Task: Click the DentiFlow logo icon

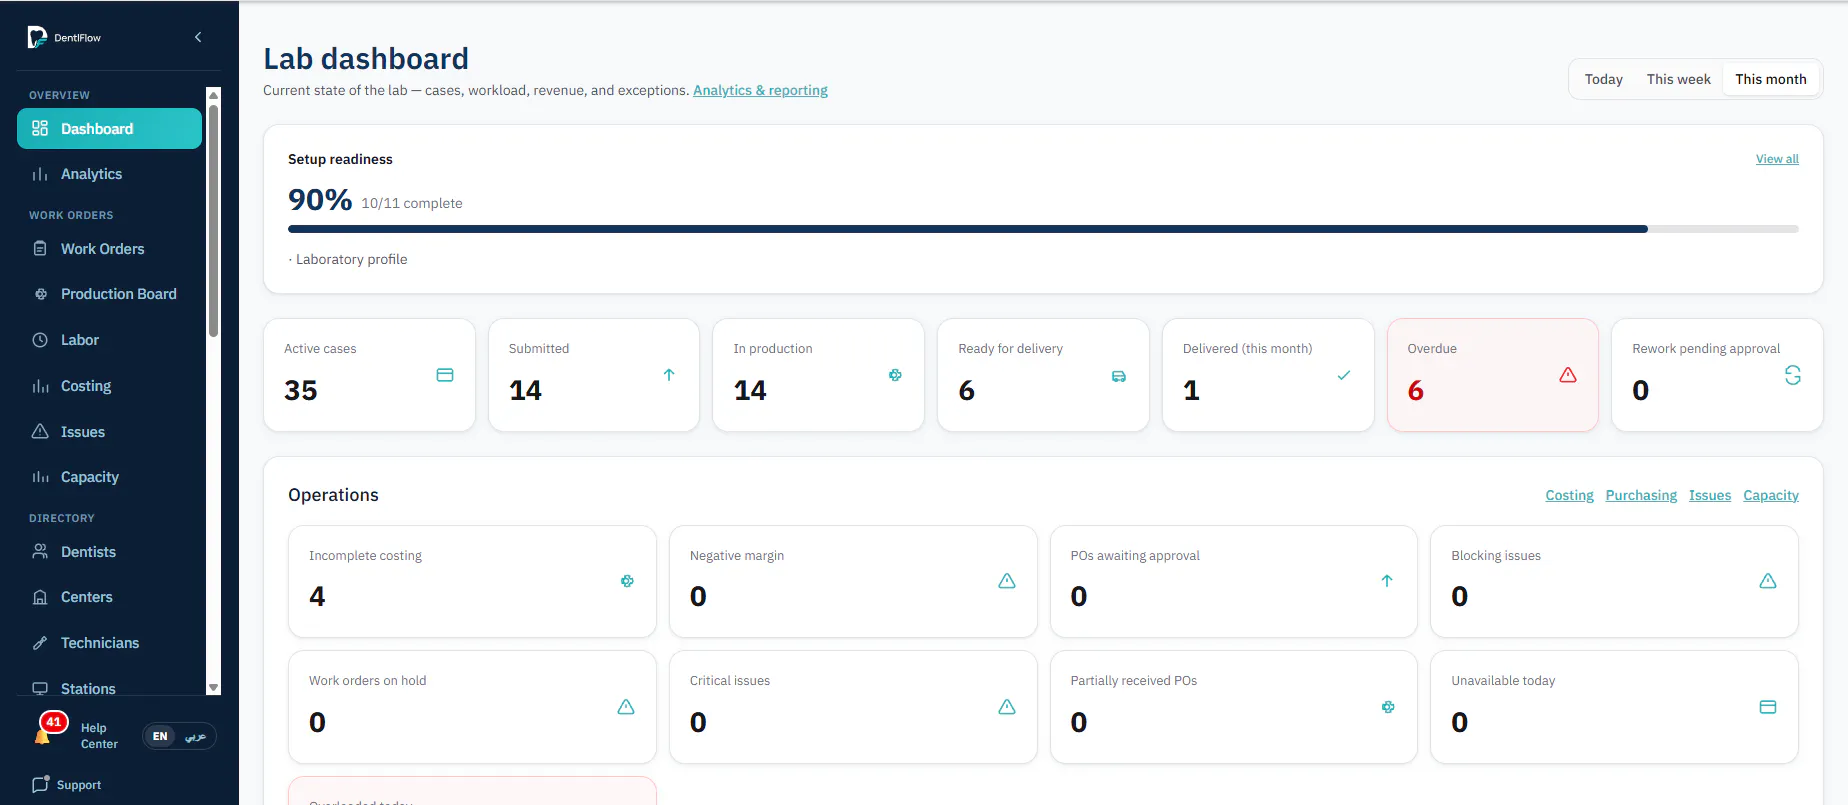Action: click(x=37, y=37)
